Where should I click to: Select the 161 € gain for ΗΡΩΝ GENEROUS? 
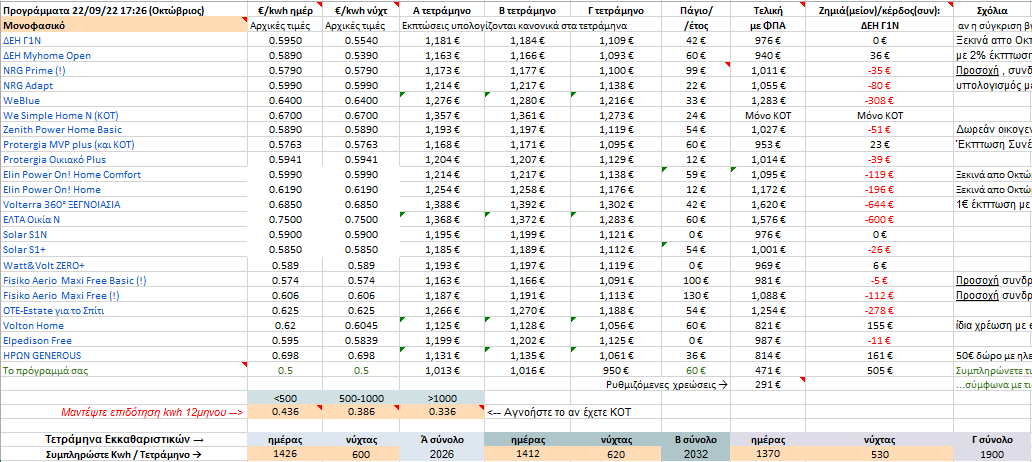(x=879, y=356)
